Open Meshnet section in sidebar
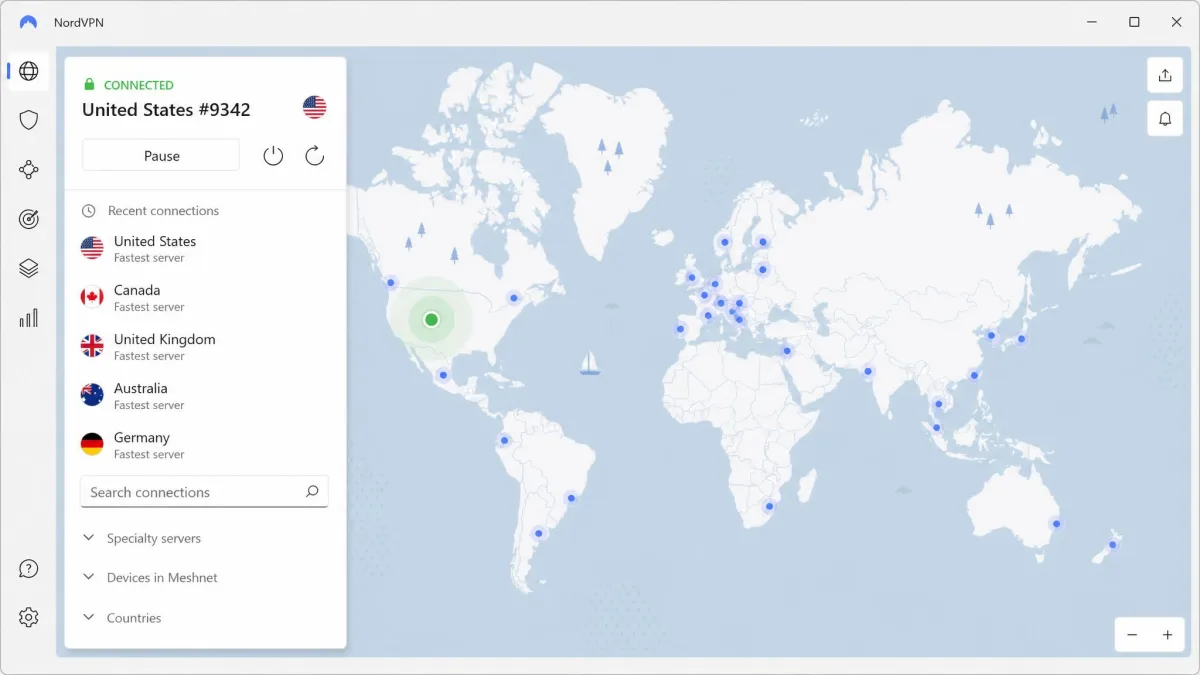This screenshot has height=675, width=1200. 29,170
